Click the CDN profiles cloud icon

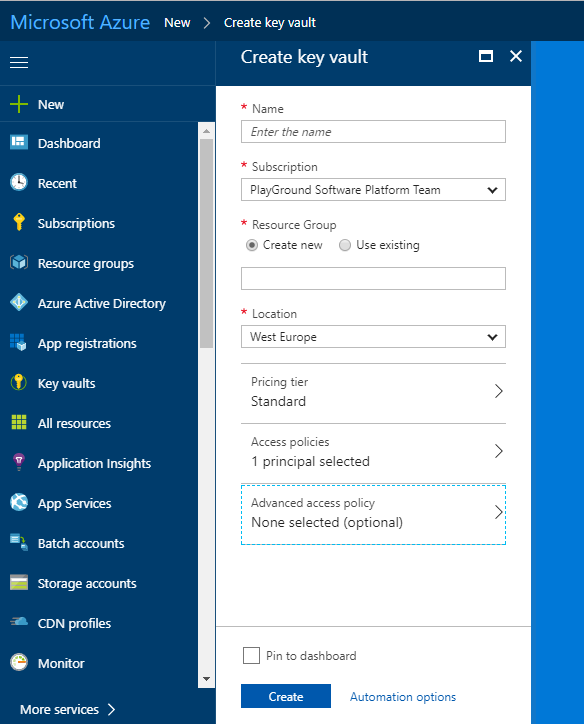pyautogui.click(x=19, y=622)
